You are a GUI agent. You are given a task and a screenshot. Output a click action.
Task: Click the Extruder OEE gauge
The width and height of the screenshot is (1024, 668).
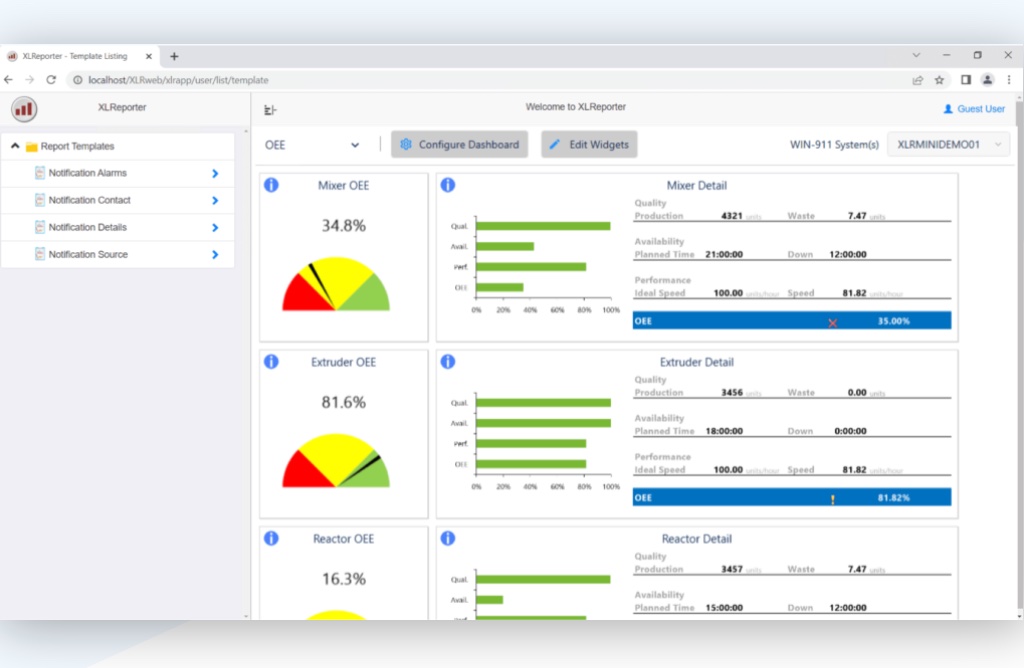tap(336, 460)
